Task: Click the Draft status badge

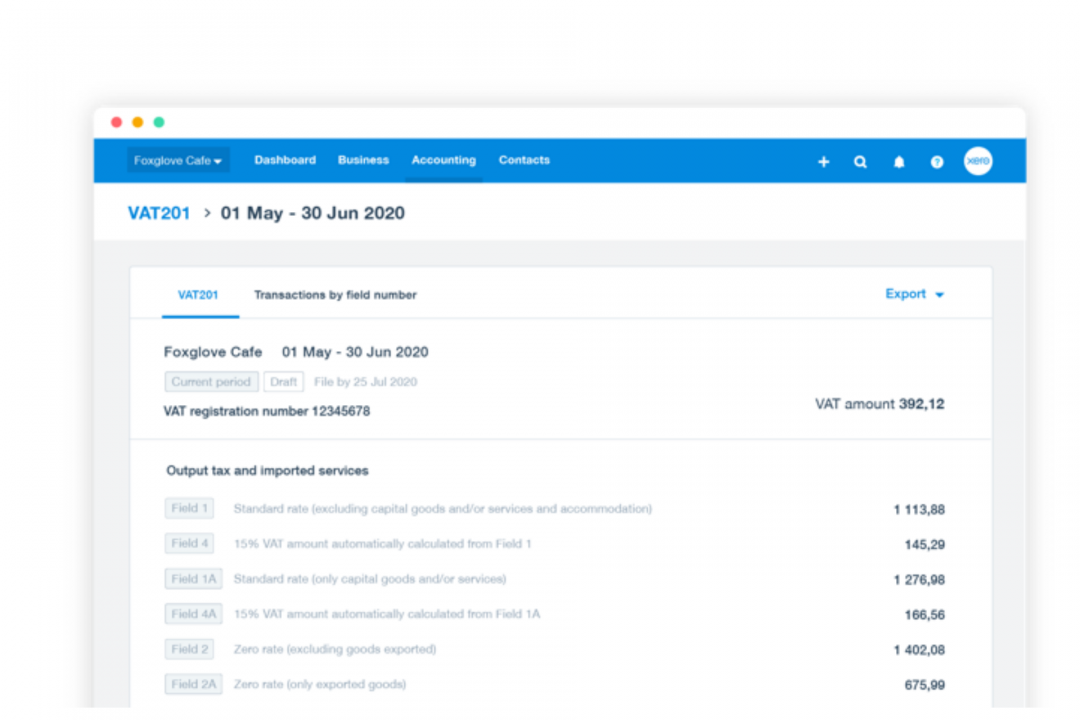Action: [x=284, y=382]
